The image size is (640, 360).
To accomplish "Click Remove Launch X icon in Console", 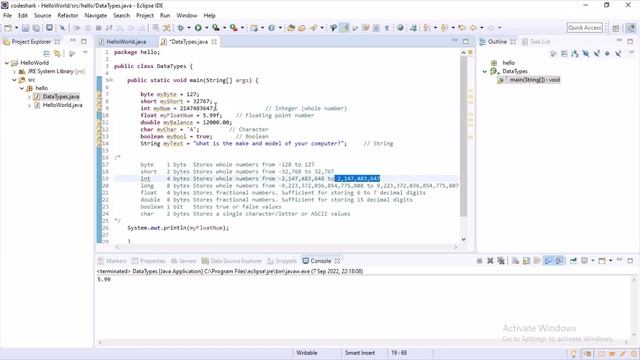I will 490,261.
